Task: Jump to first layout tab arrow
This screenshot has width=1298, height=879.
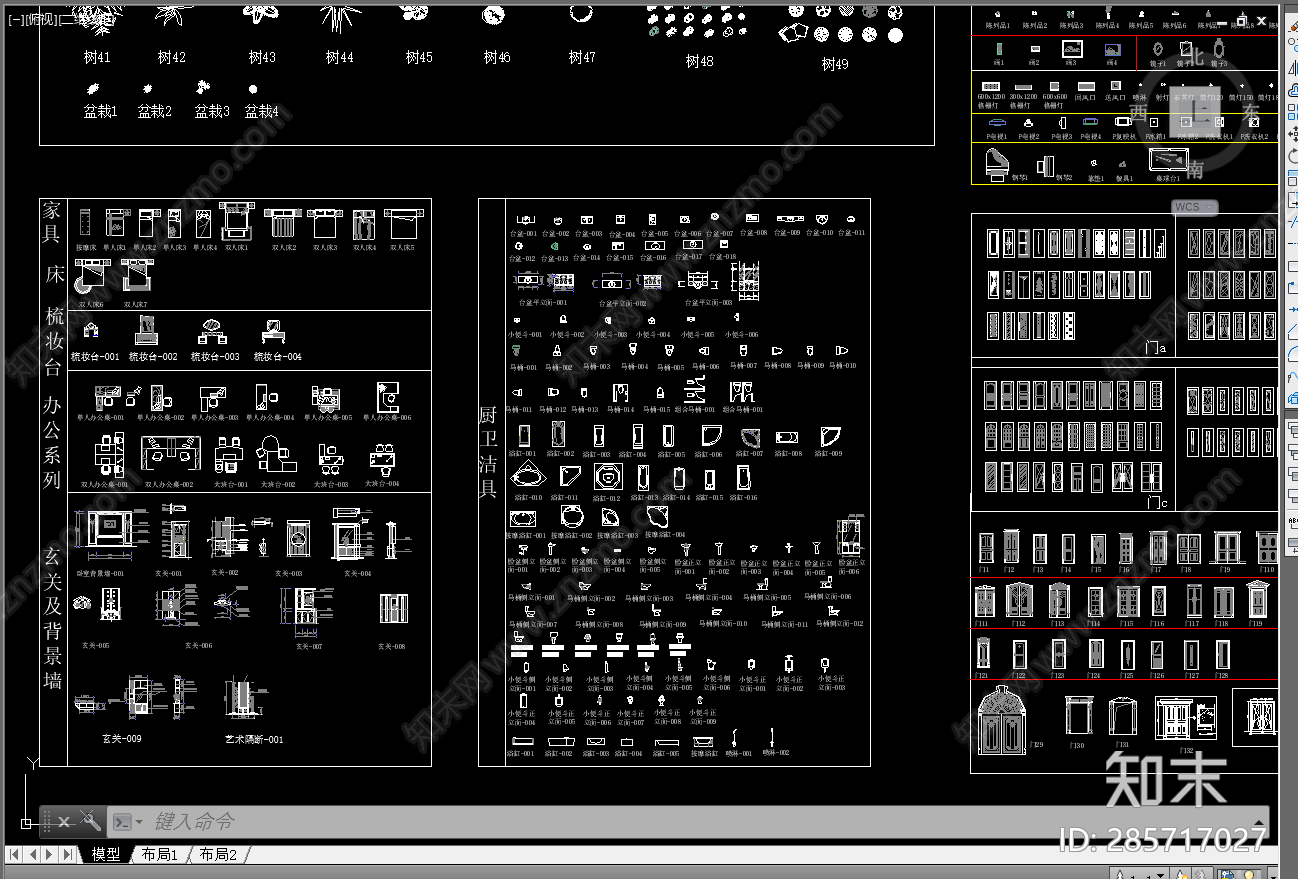Action: [x=14, y=855]
